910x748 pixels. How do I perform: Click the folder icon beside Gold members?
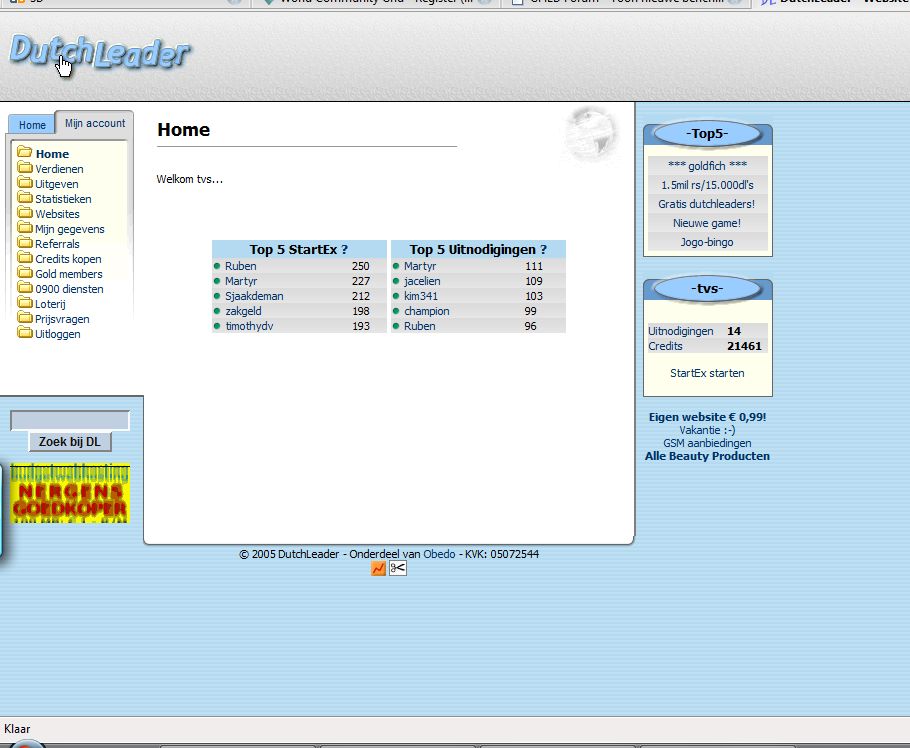pyautogui.click(x=25, y=272)
